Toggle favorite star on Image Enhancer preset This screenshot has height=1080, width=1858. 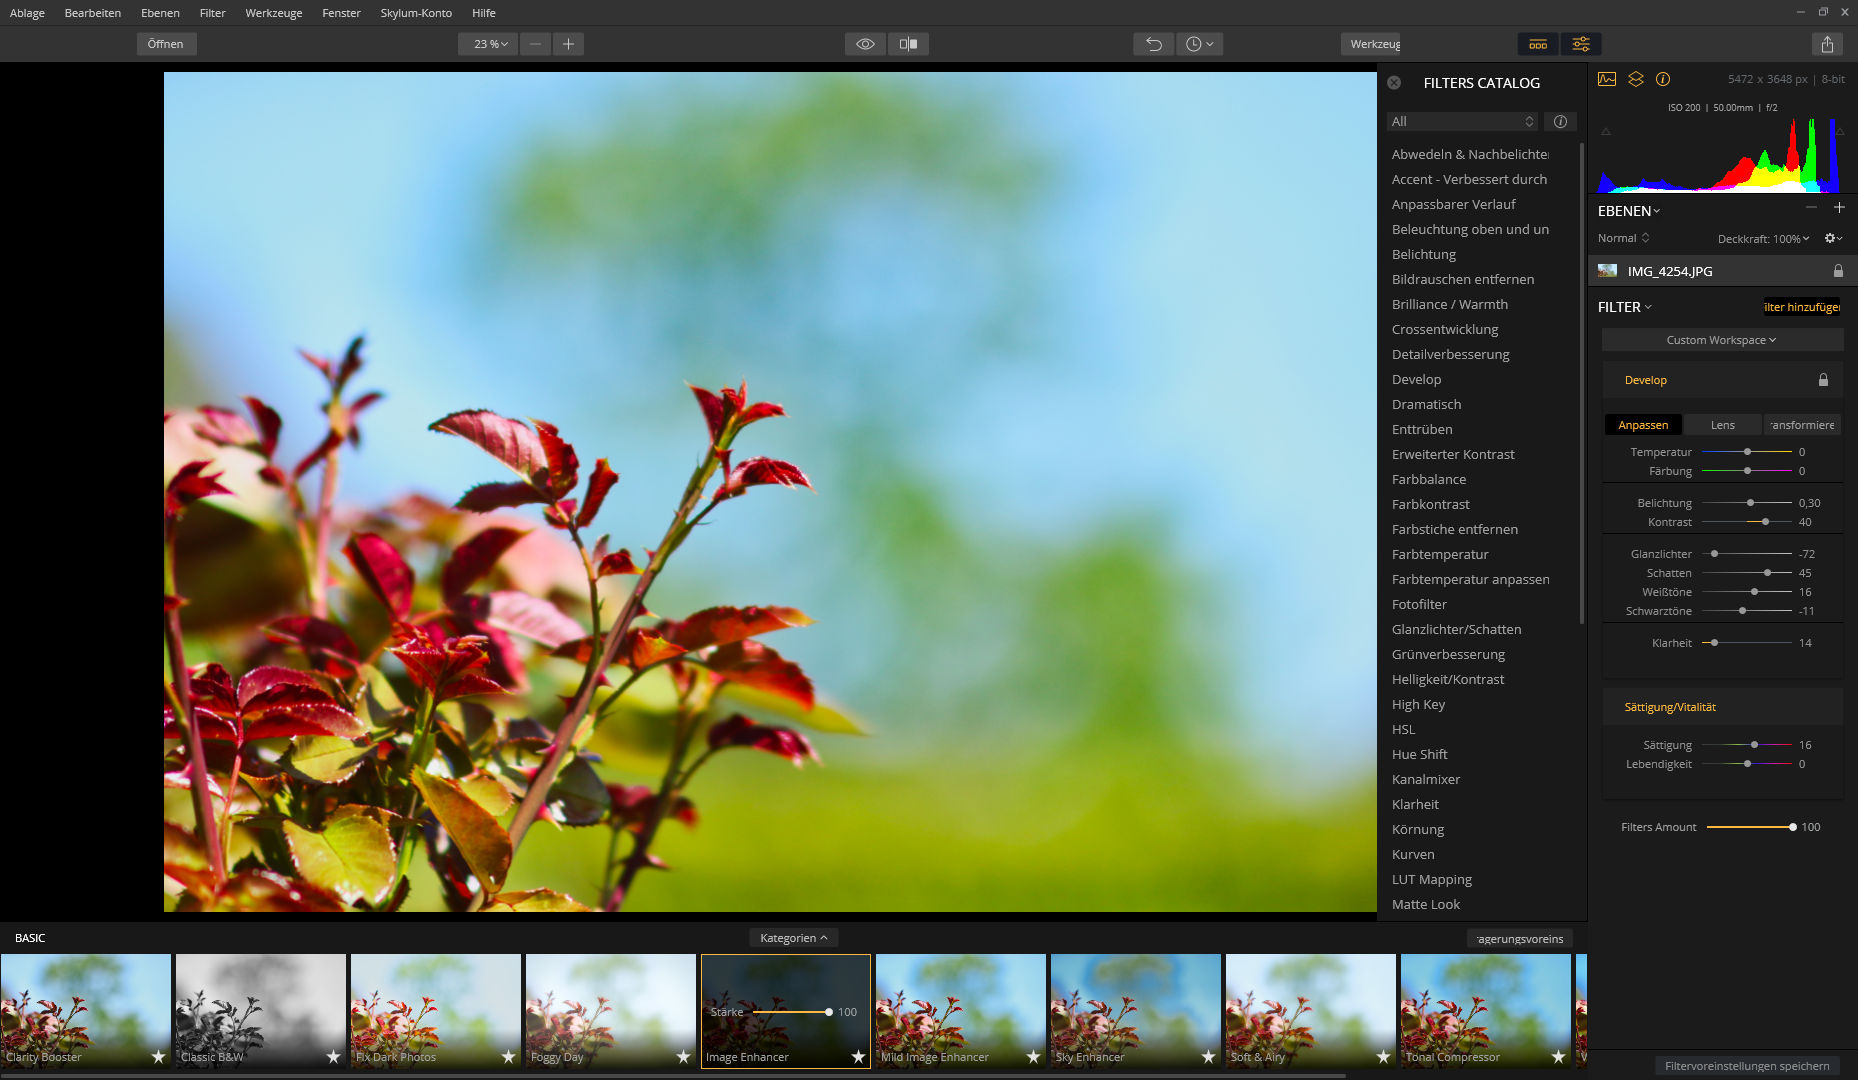858,1056
